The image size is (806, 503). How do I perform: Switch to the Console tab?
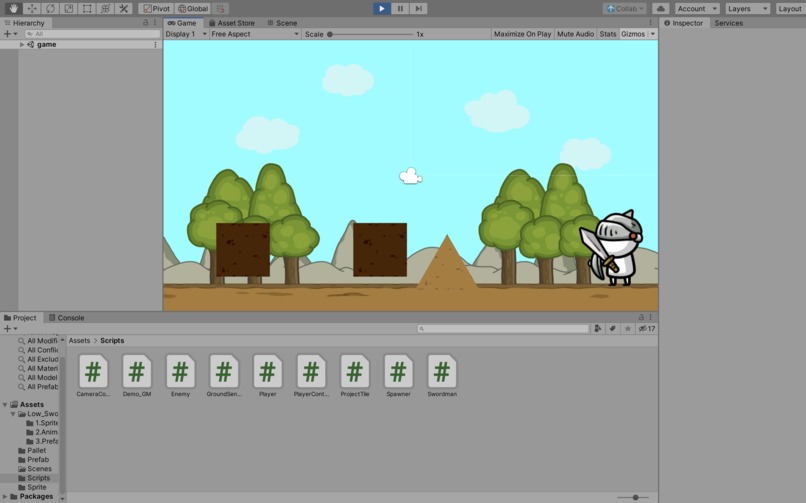[66, 318]
